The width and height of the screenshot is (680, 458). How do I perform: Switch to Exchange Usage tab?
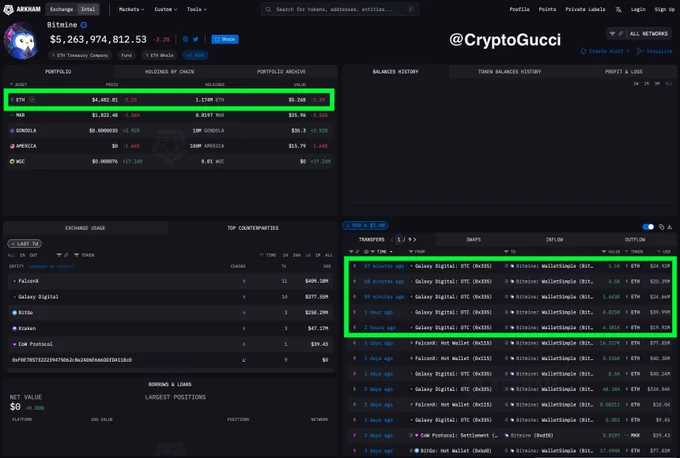[x=85, y=228]
